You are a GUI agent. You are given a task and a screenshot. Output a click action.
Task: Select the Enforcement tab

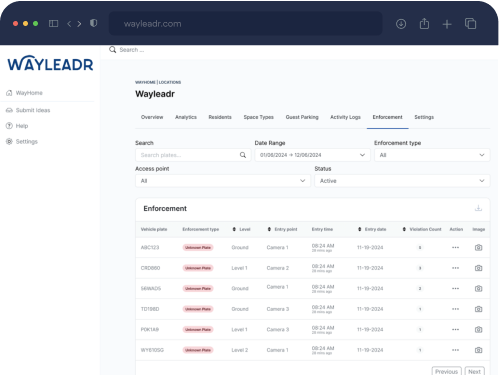tap(387, 117)
